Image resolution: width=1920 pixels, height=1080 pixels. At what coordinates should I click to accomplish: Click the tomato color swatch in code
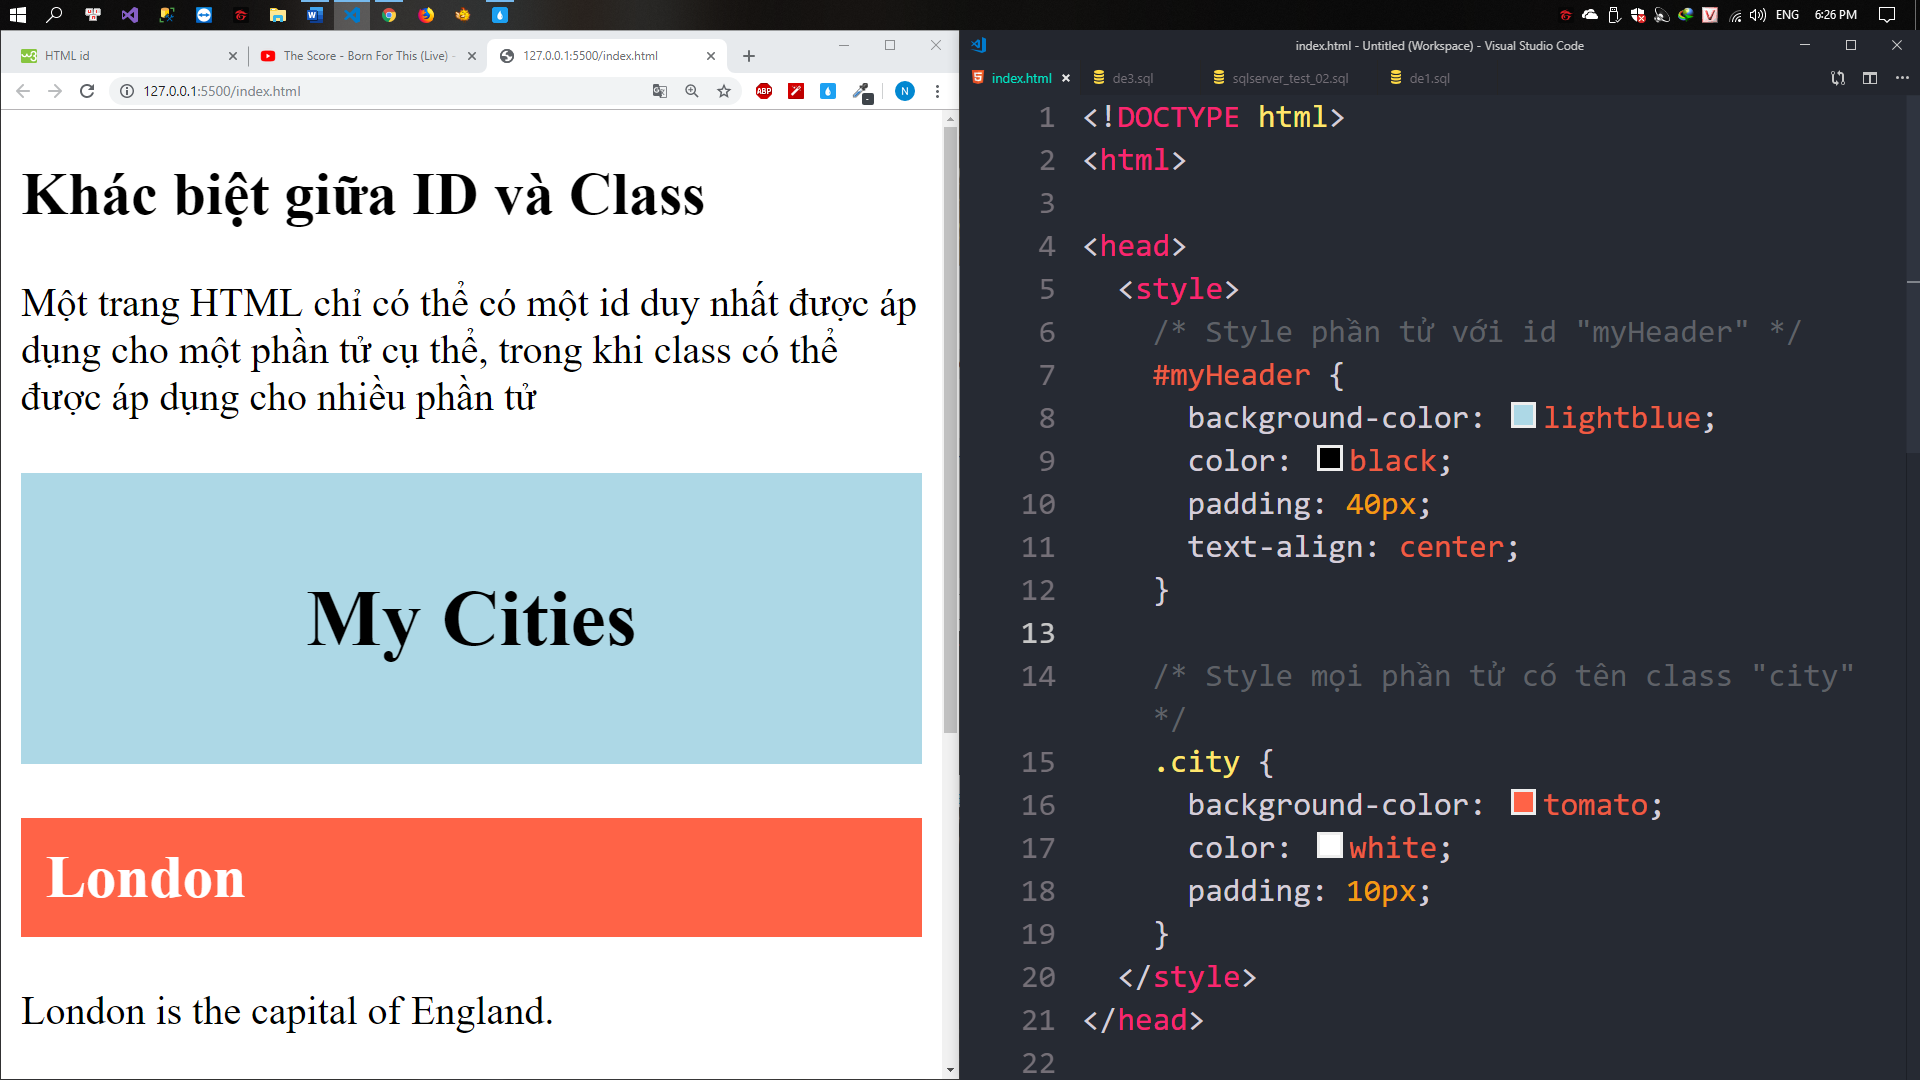coord(1523,803)
